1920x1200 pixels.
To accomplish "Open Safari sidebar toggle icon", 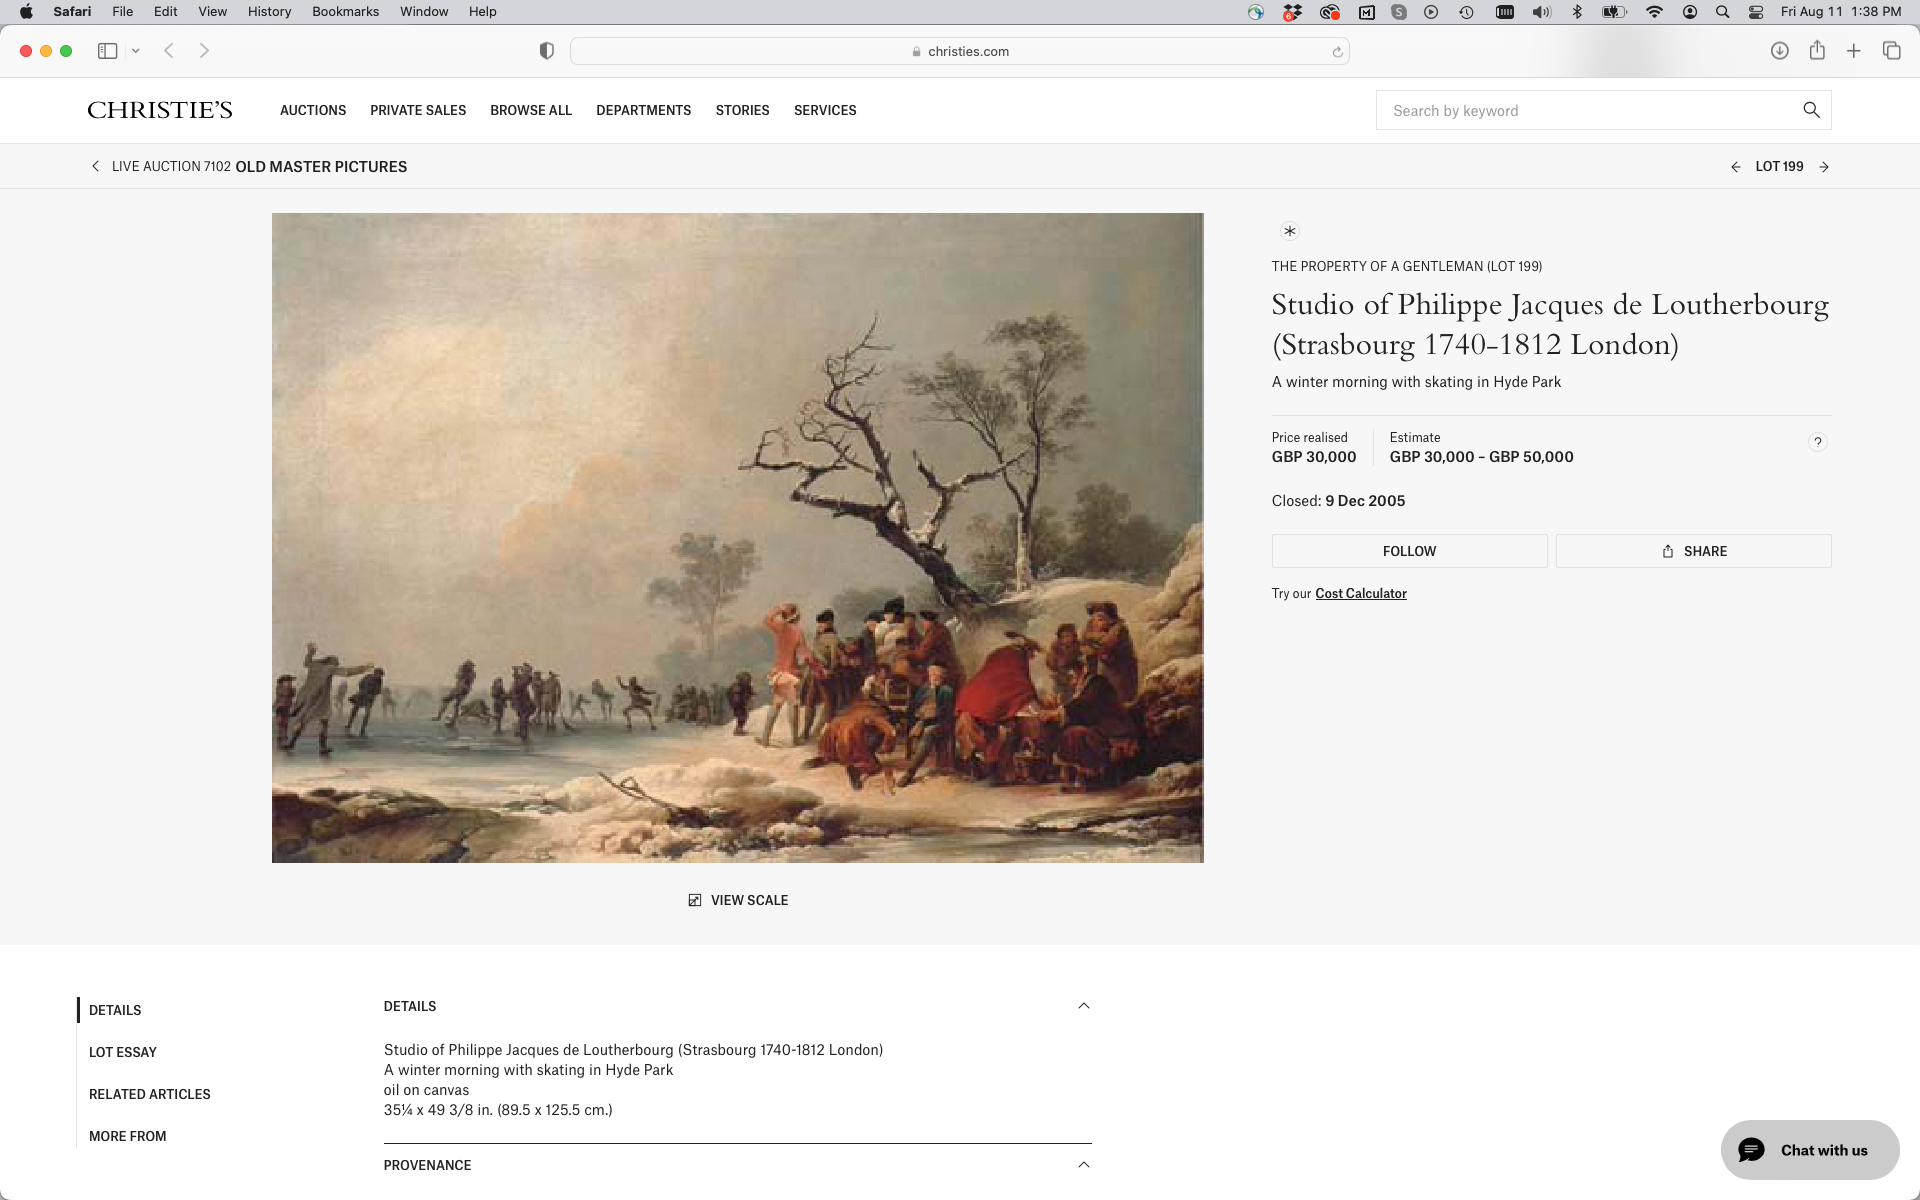I will [108, 51].
